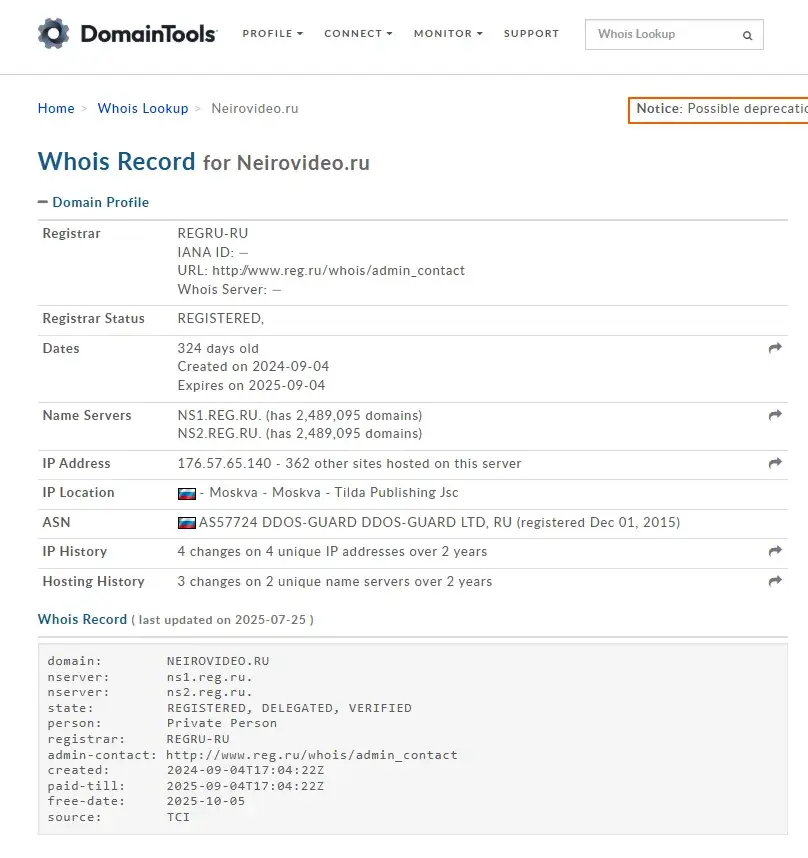Click the paid-till timestamp 2025-09-04T17:04:22Z
808x858 pixels.
click(x=245, y=786)
